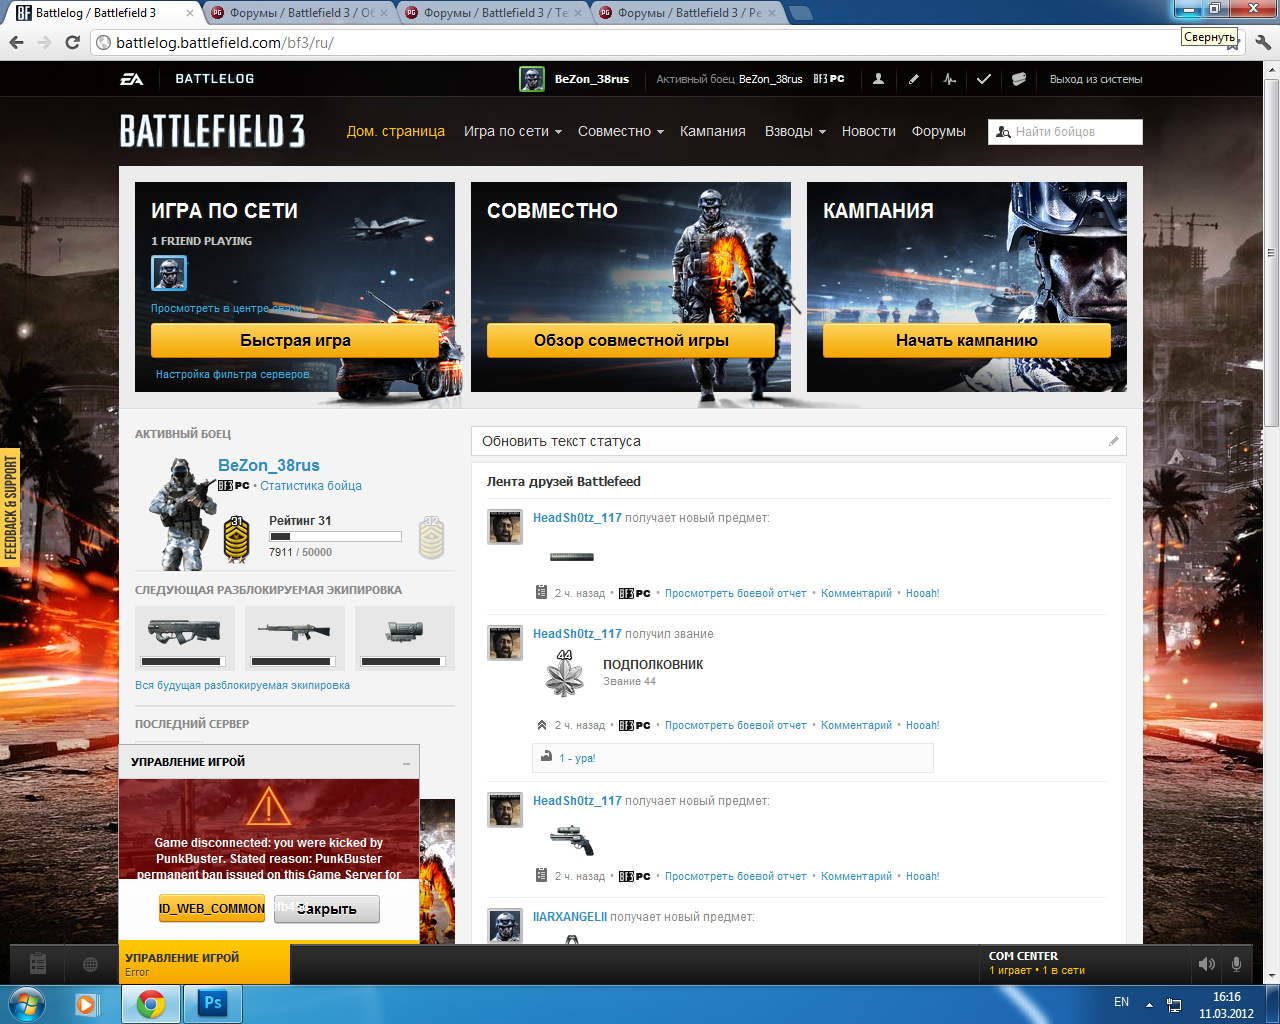
Task: Switch to the second Форумы browser tab
Action: [x=494, y=13]
